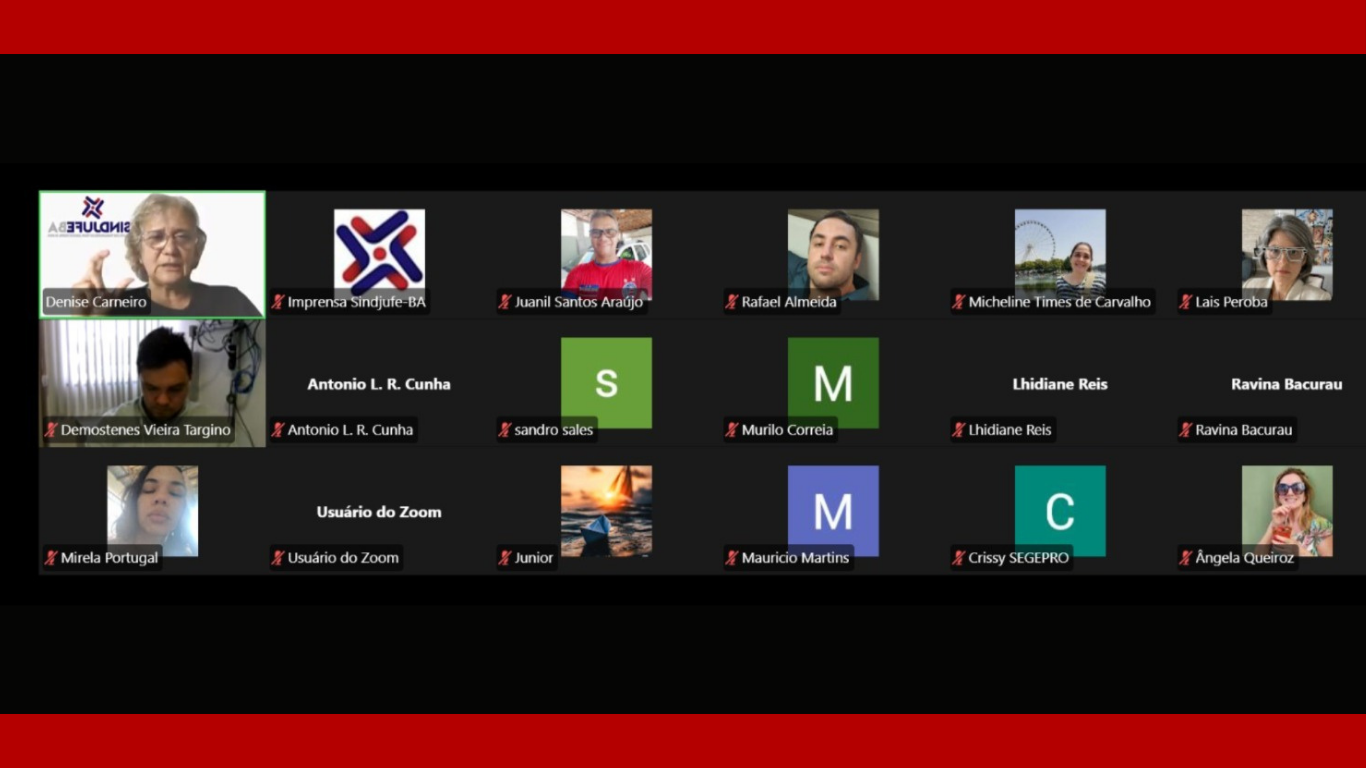Click Ângela Queiroz's profile photo
Image resolution: width=1366 pixels, height=768 pixels.
(x=1287, y=508)
